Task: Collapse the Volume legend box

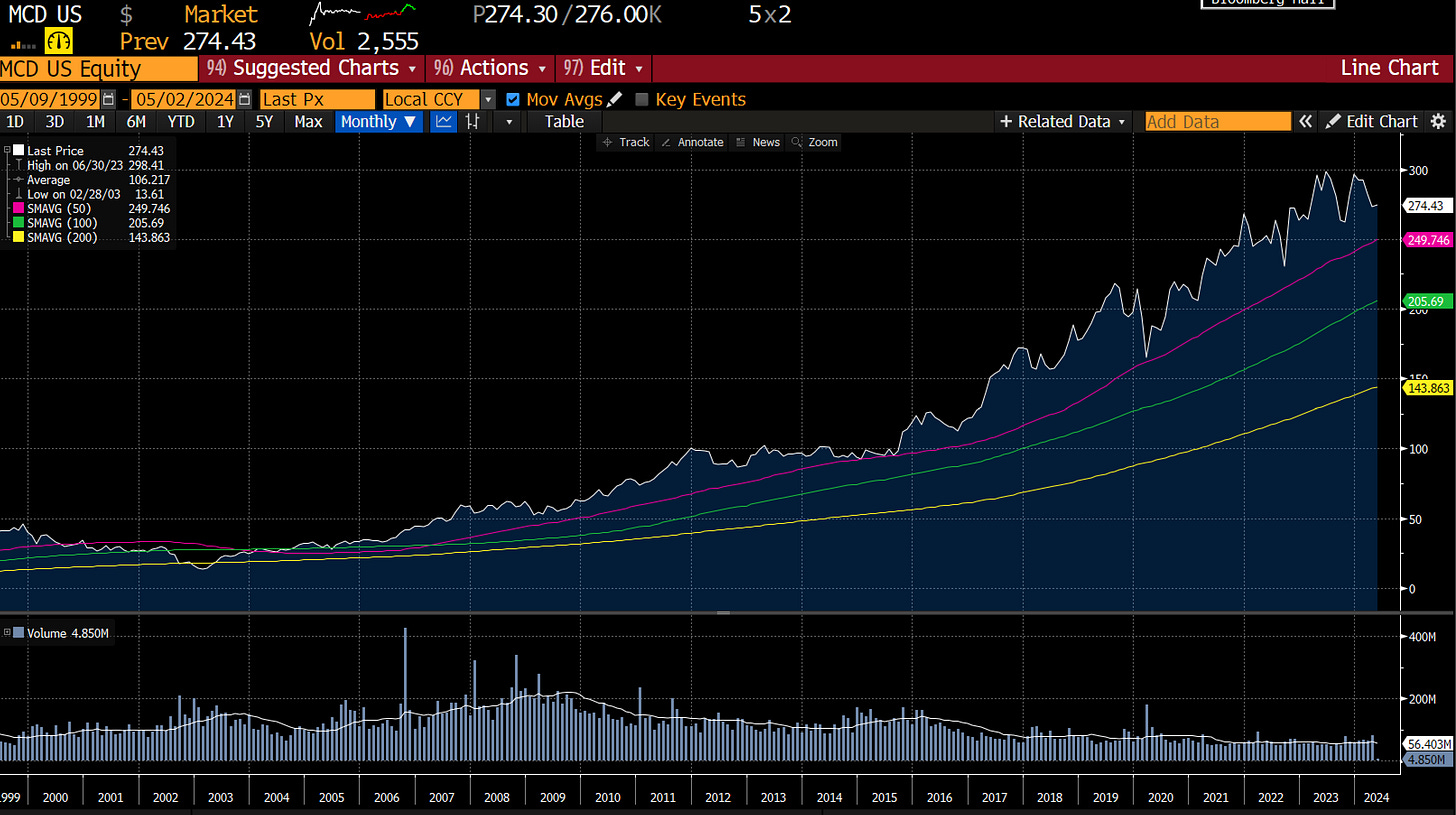Action: [8, 633]
